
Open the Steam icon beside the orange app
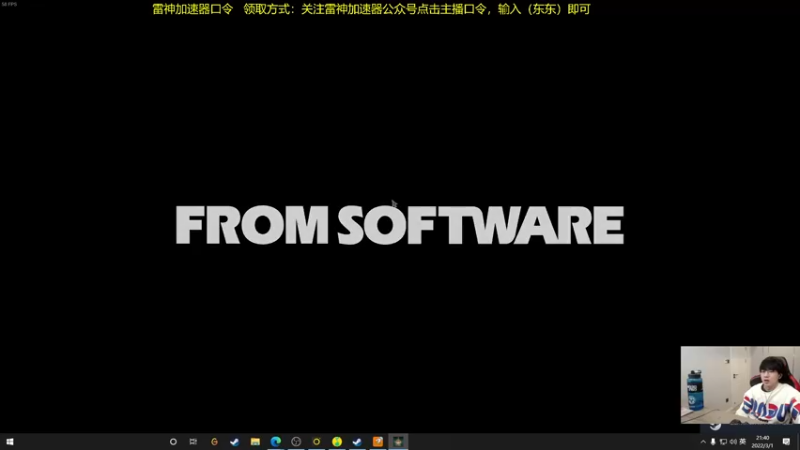(x=357, y=442)
